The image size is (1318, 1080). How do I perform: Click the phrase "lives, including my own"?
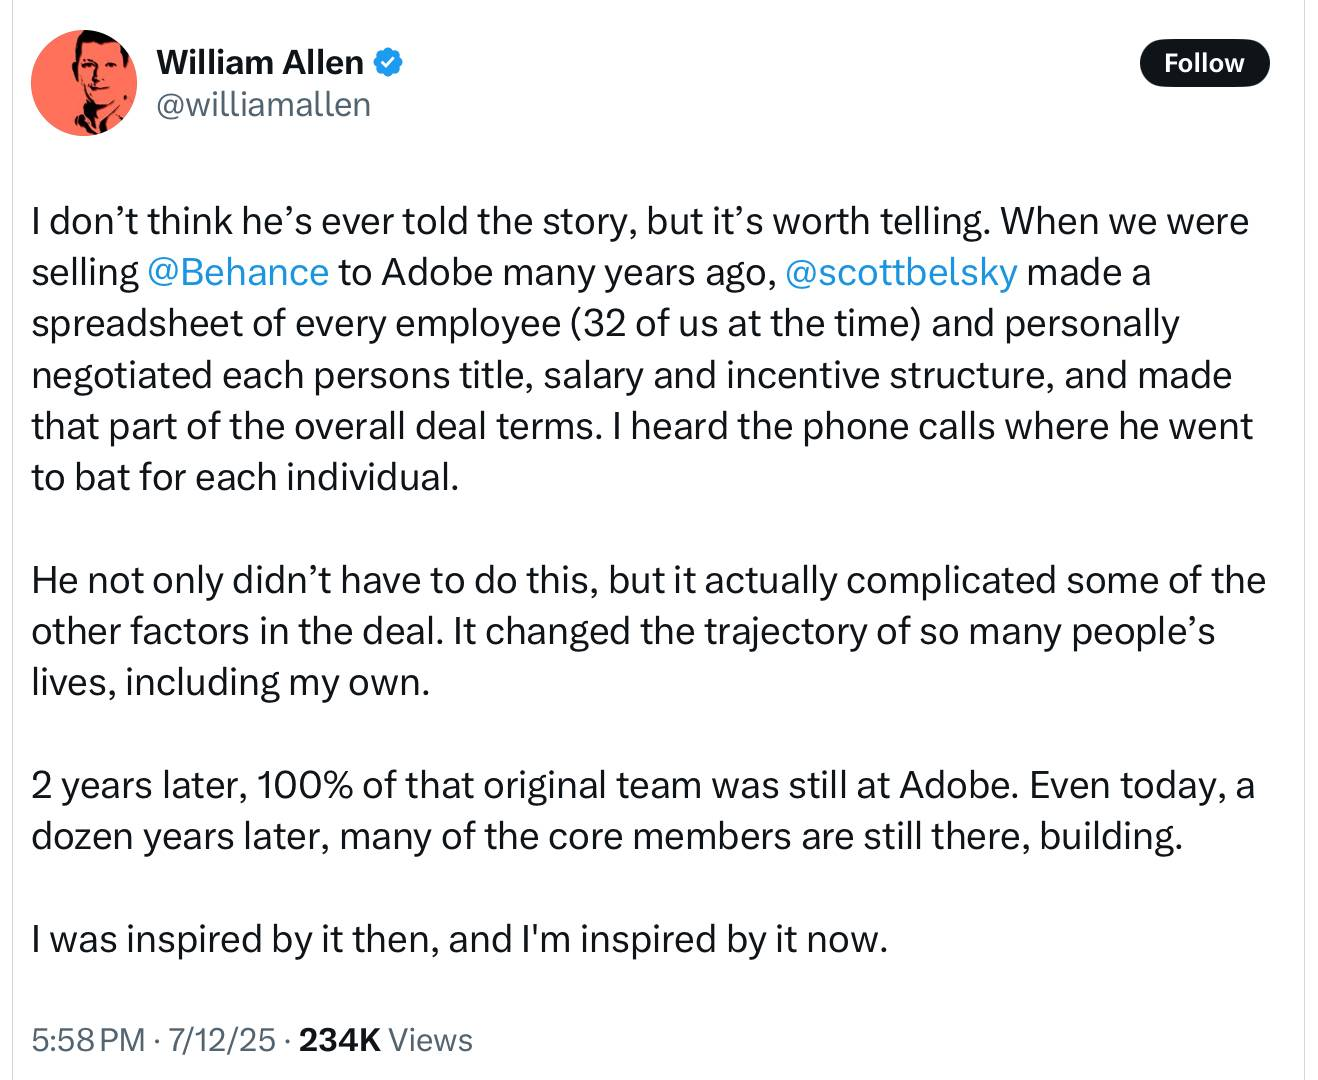click(230, 682)
